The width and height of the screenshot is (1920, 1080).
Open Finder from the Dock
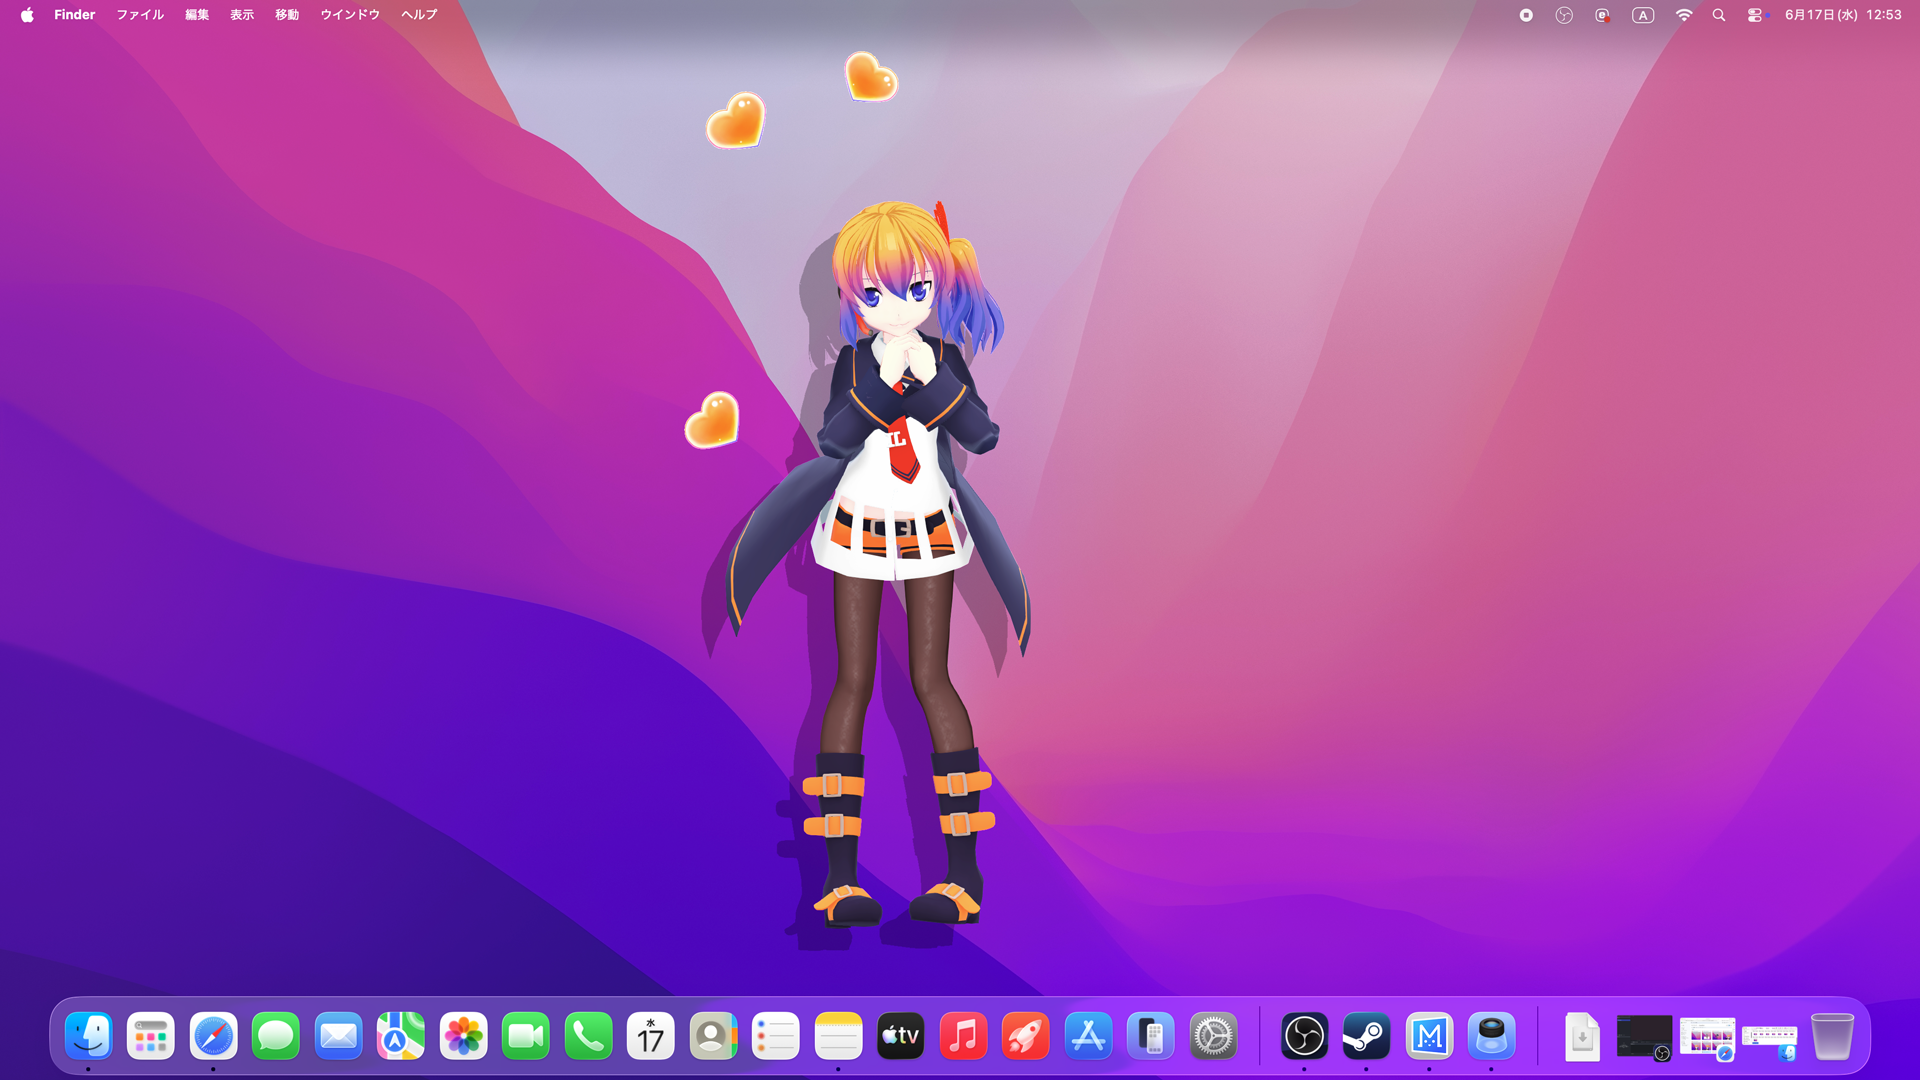(x=88, y=1036)
